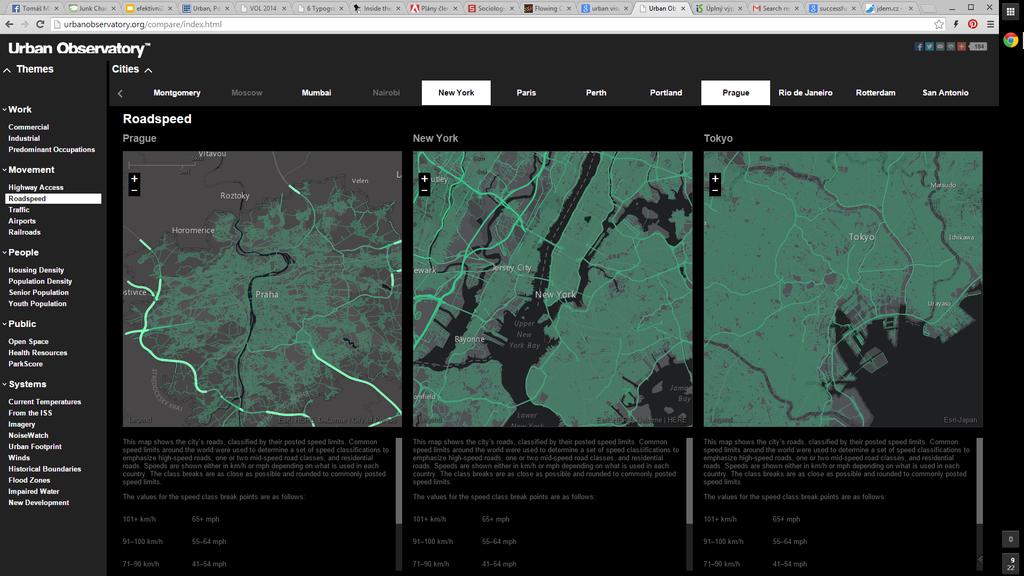Zoom out on the New York map
The height and width of the screenshot is (576, 1024).
(424, 191)
